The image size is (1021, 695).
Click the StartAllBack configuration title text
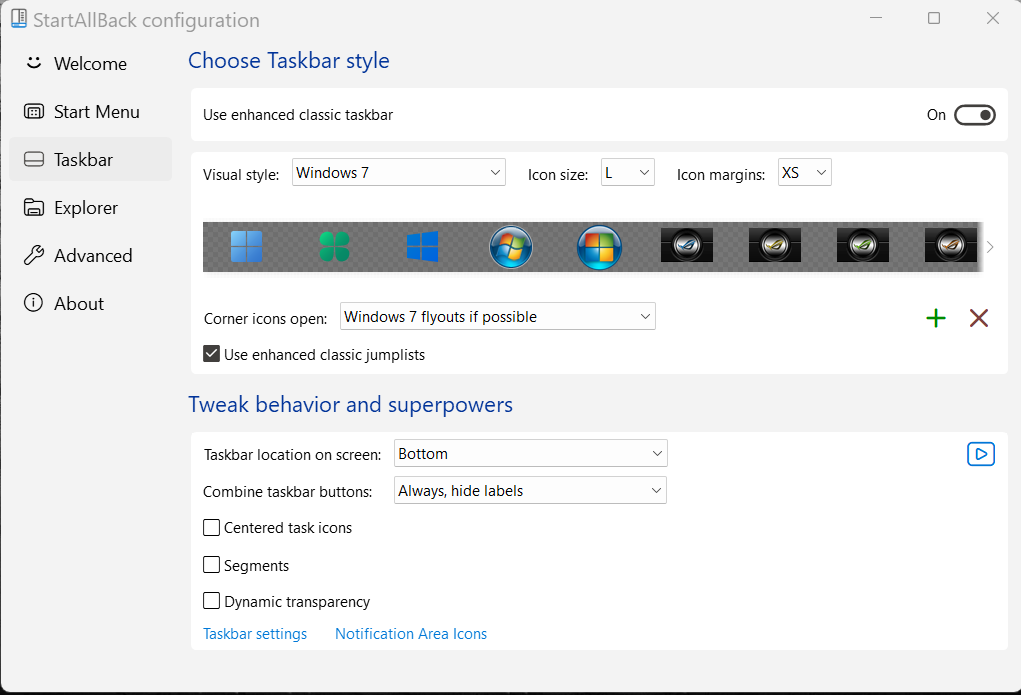point(147,20)
